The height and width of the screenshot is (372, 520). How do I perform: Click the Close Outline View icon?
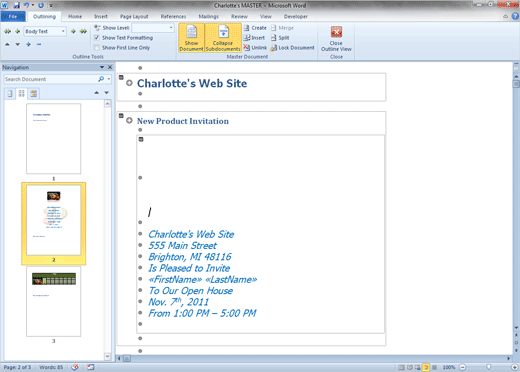tap(336, 32)
